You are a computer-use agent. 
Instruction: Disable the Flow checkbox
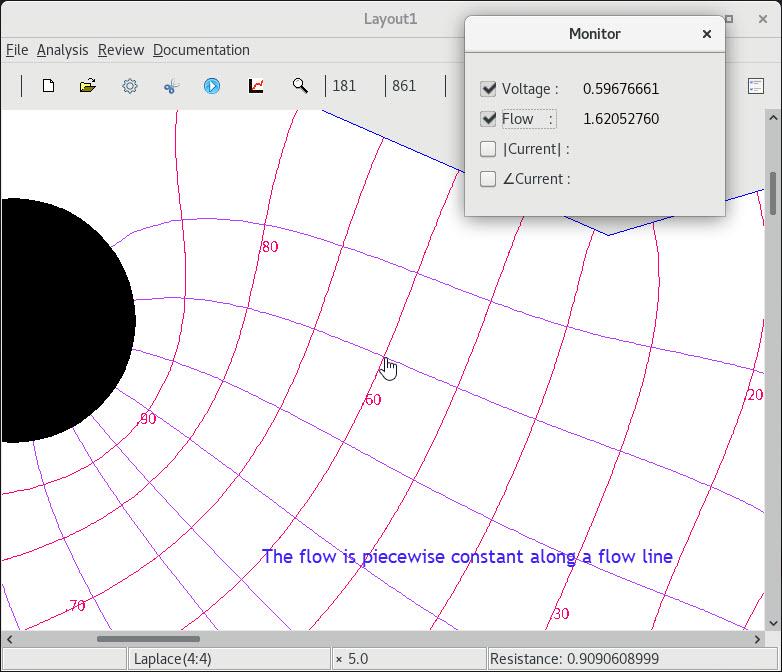(x=488, y=119)
